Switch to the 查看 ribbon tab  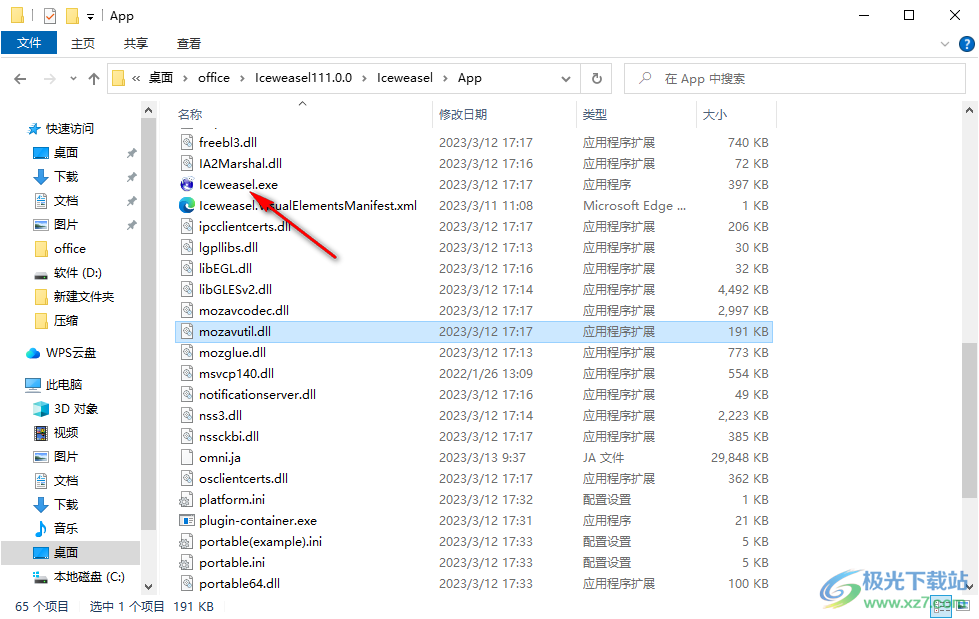pos(189,43)
